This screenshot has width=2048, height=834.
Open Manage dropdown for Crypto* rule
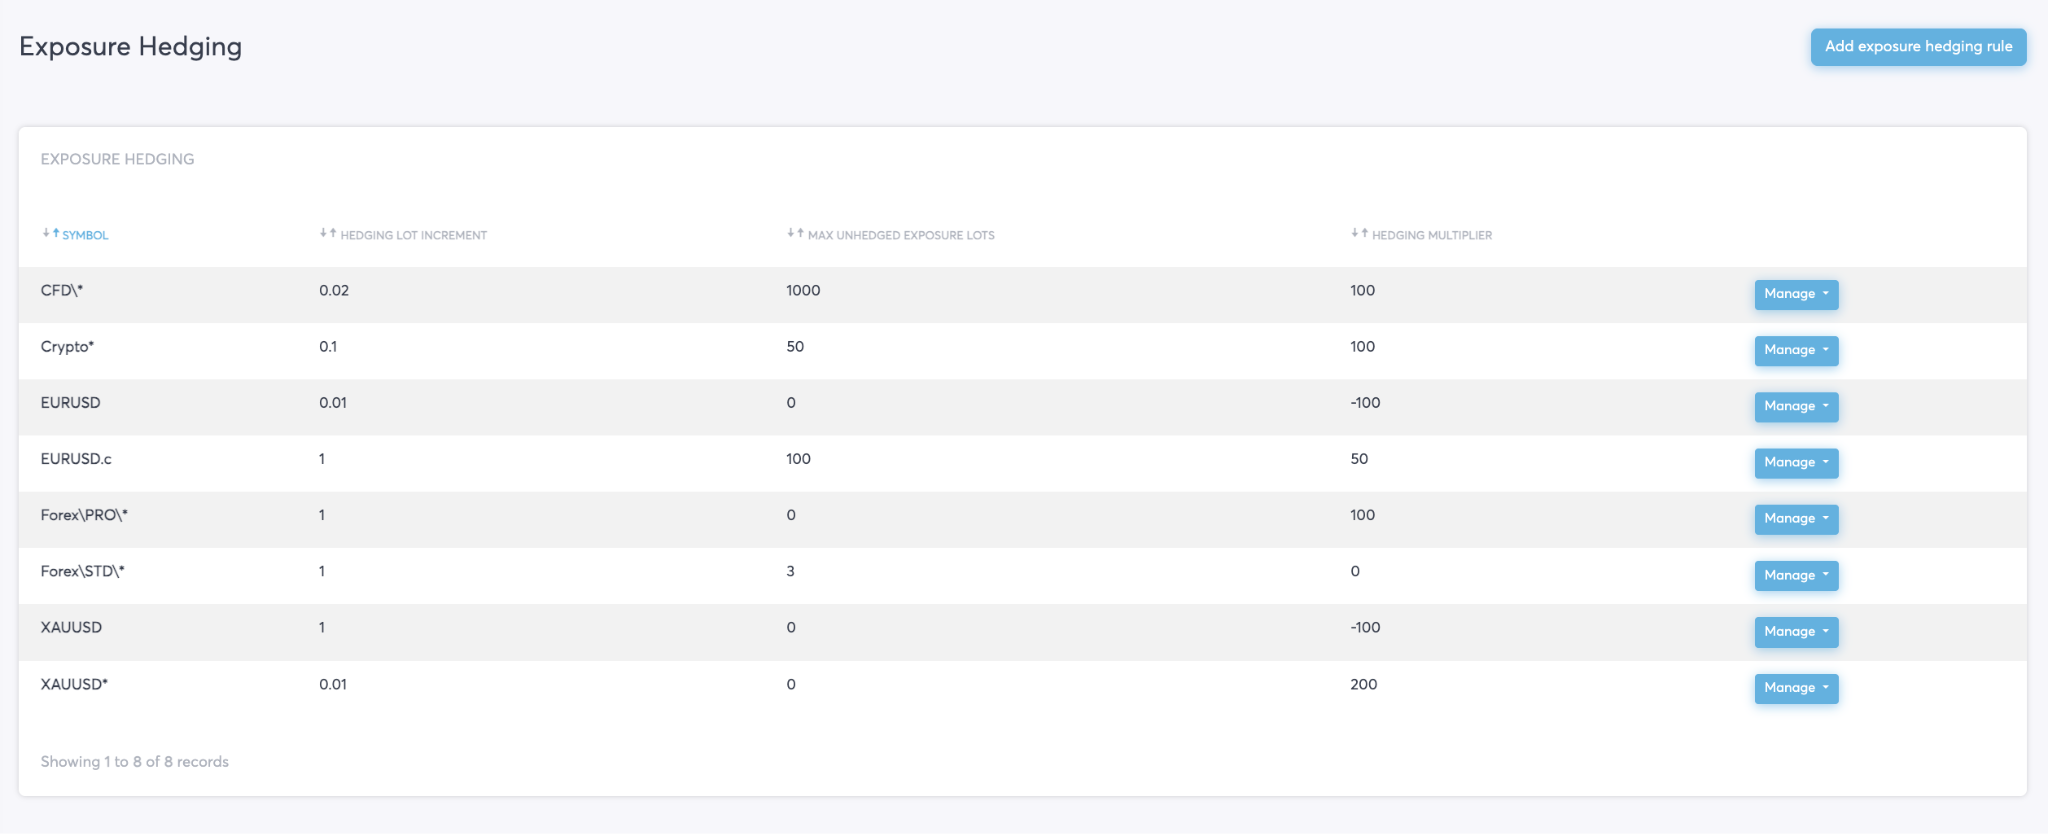coord(1795,350)
